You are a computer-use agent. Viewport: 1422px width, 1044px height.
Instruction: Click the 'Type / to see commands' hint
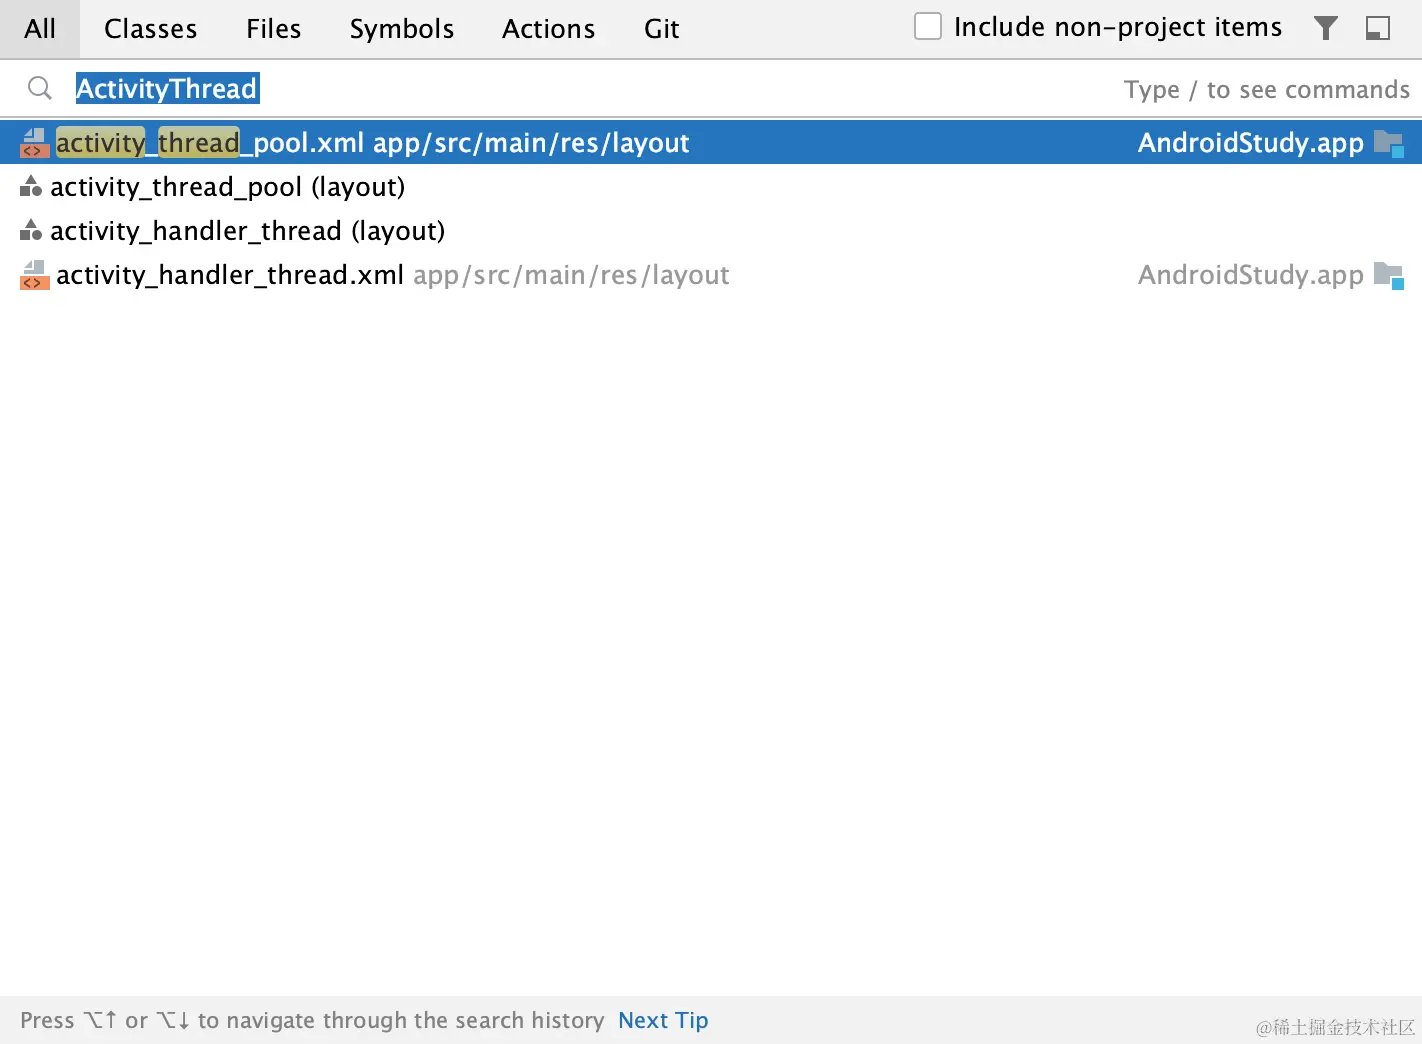point(1266,90)
